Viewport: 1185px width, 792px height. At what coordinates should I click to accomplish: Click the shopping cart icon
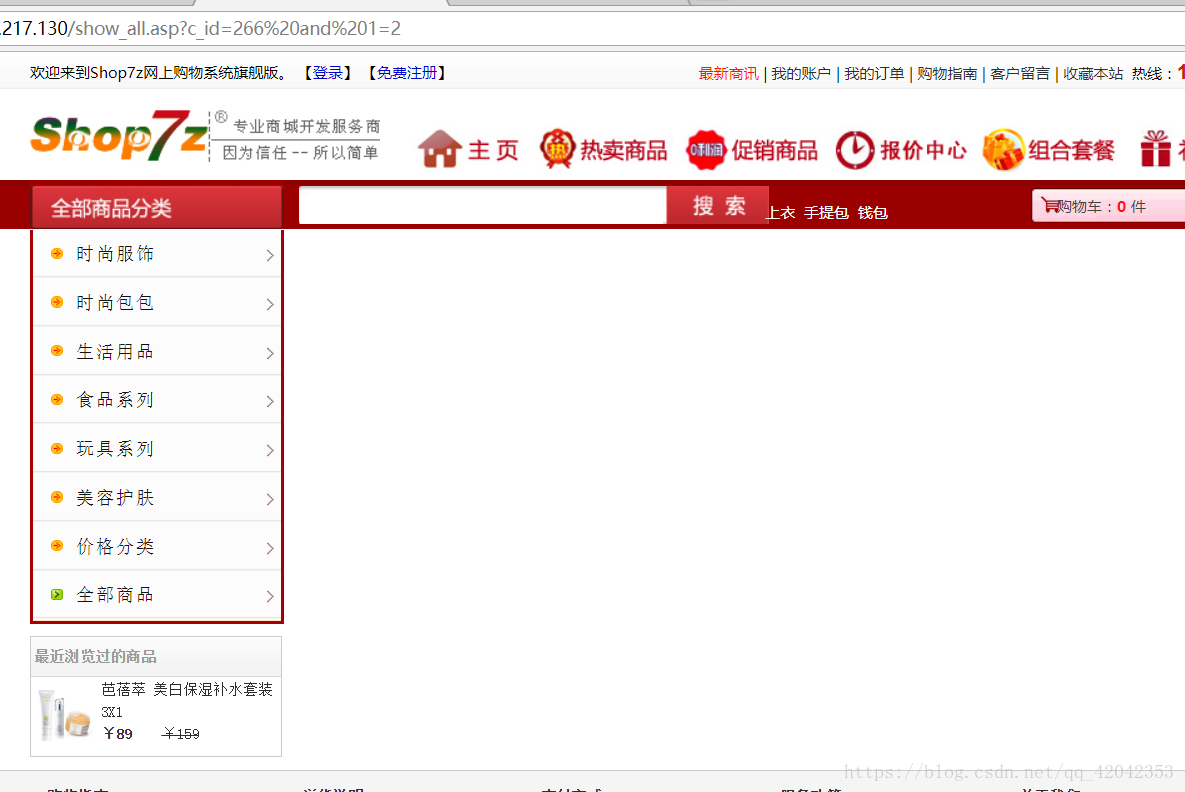(x=1050, y=205)
